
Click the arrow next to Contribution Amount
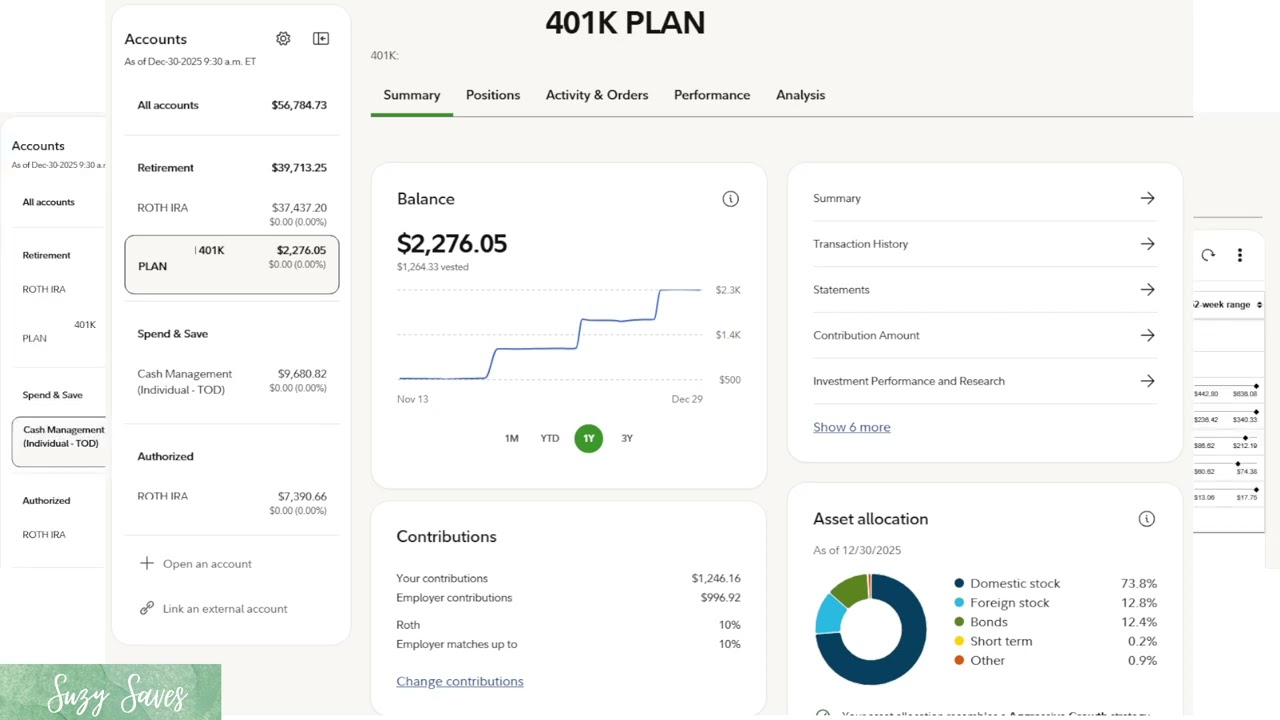[1147, 335]
